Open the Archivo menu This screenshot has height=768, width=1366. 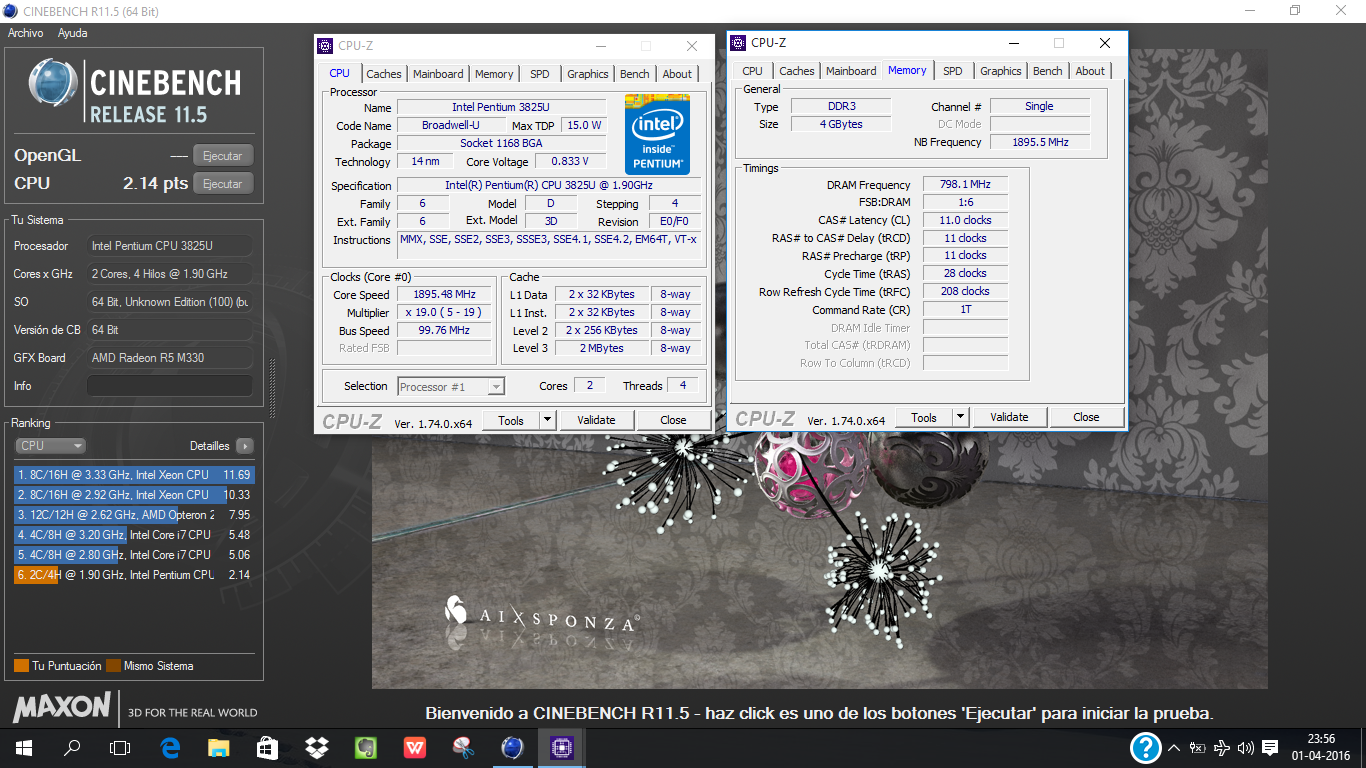[25, 33]
